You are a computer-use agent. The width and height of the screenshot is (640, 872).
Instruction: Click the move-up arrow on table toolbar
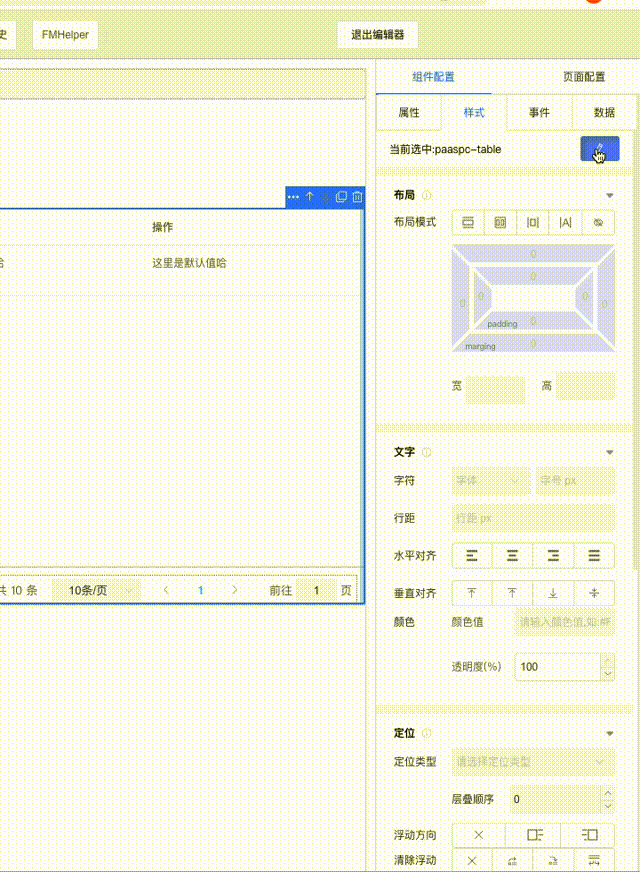click(310, 198)
